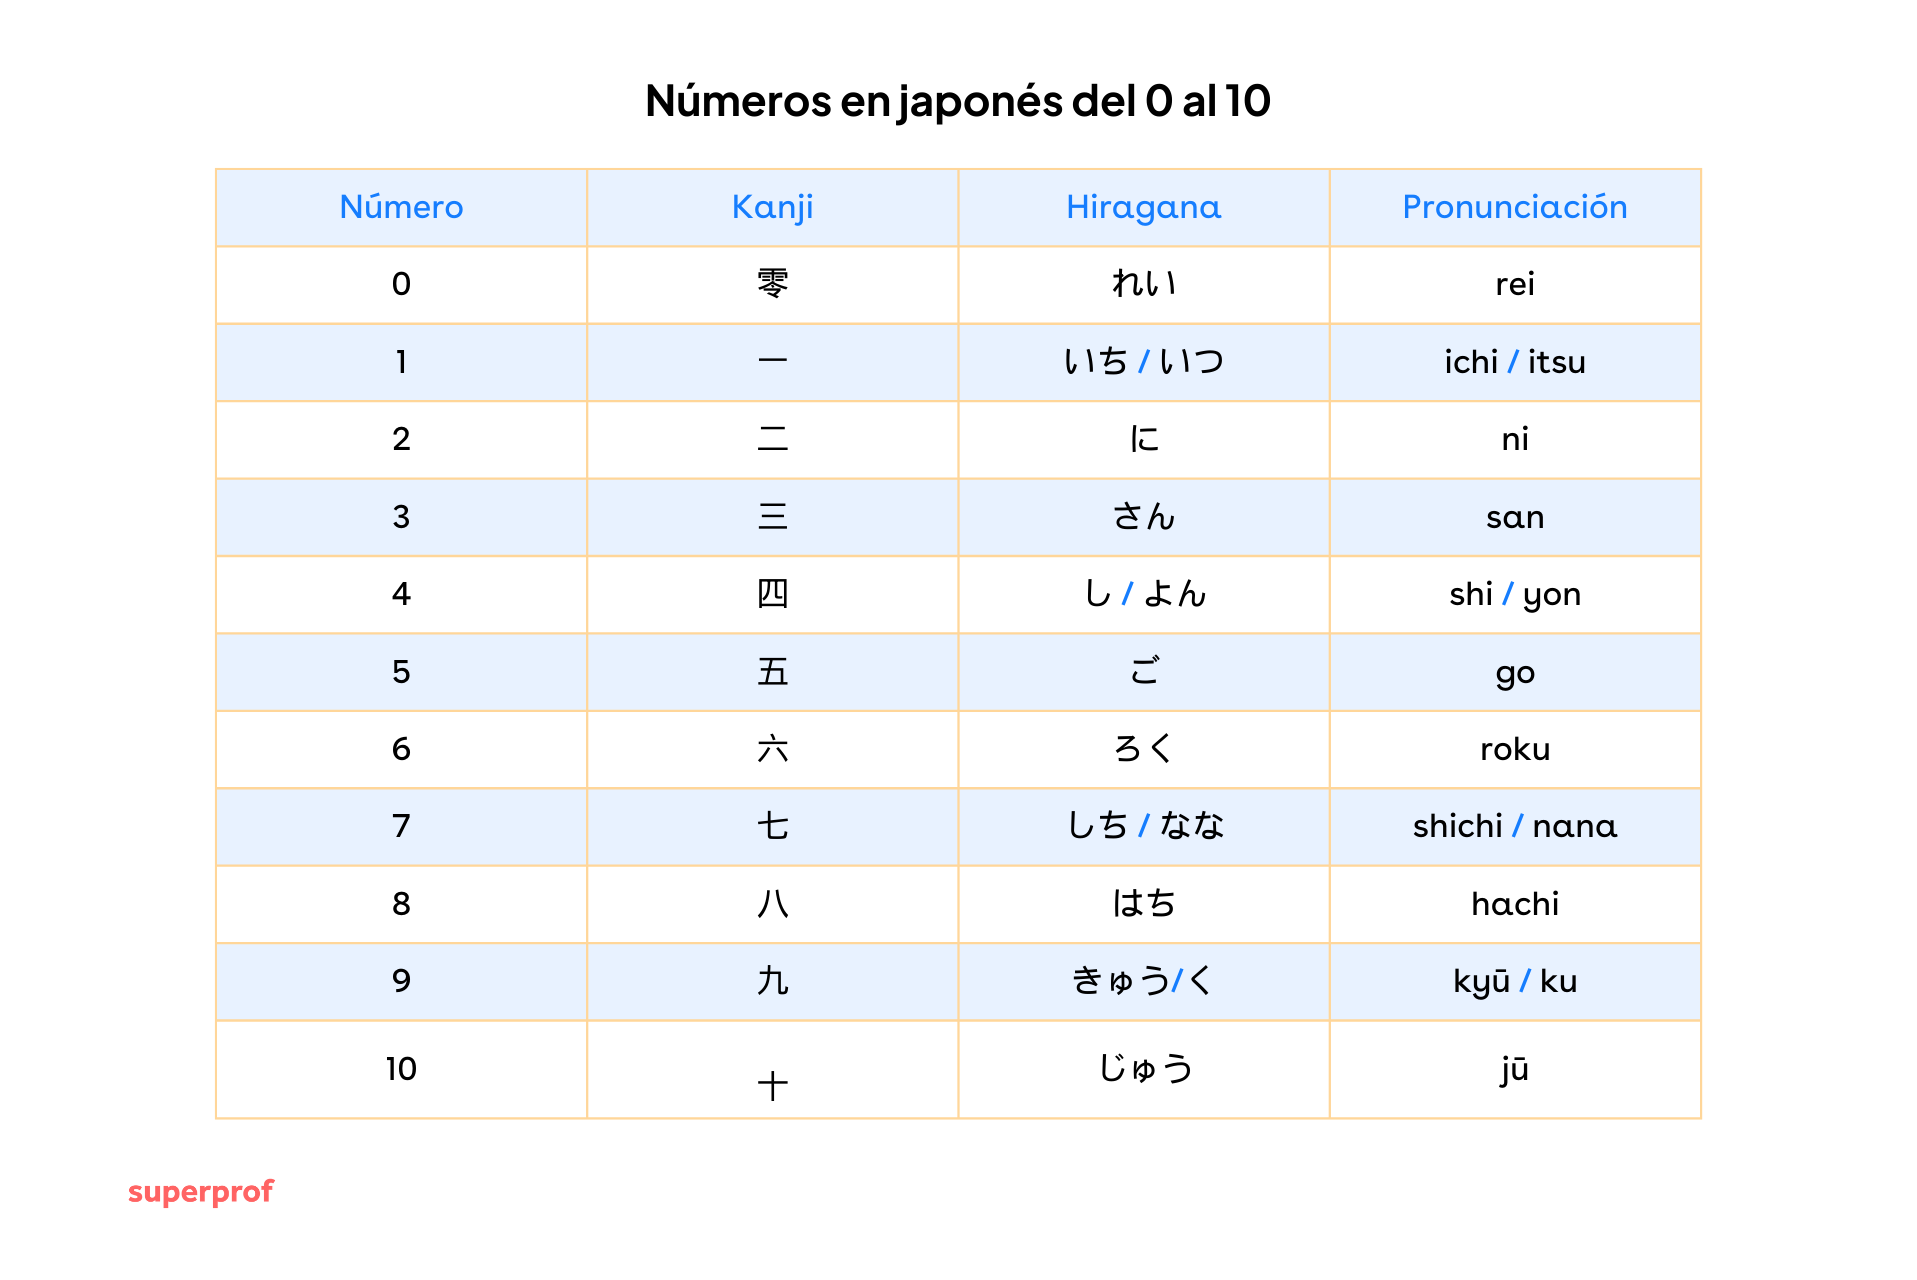Image resolution: width=1917 pixels, height=1280 pixels.
Task: Click the number 10 cell
Action: [x=401, y=1069]
